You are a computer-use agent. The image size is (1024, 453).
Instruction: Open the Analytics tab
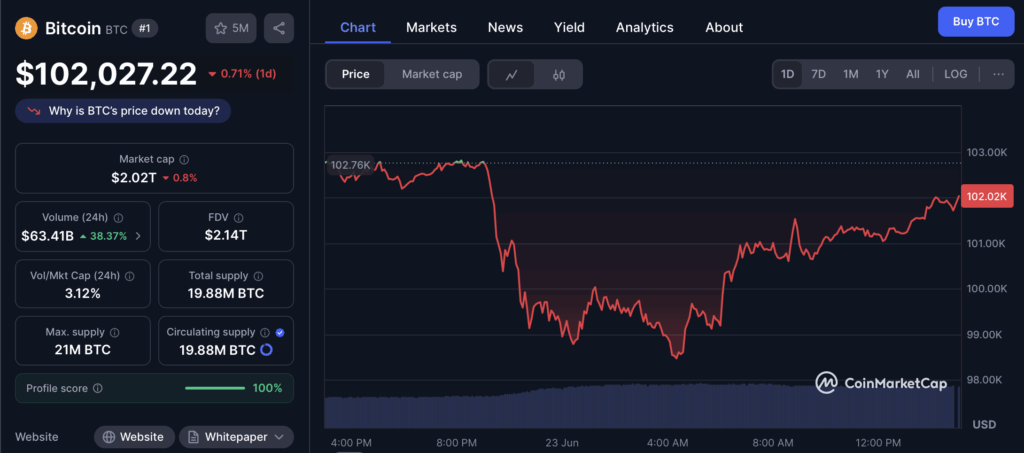click(x=645, y=27)
